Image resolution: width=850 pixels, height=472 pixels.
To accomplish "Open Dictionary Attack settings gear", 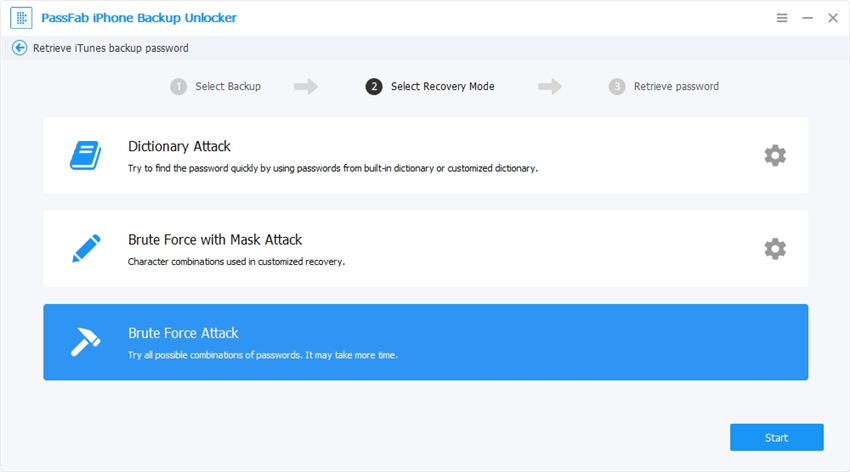I will tap(774, 155).
